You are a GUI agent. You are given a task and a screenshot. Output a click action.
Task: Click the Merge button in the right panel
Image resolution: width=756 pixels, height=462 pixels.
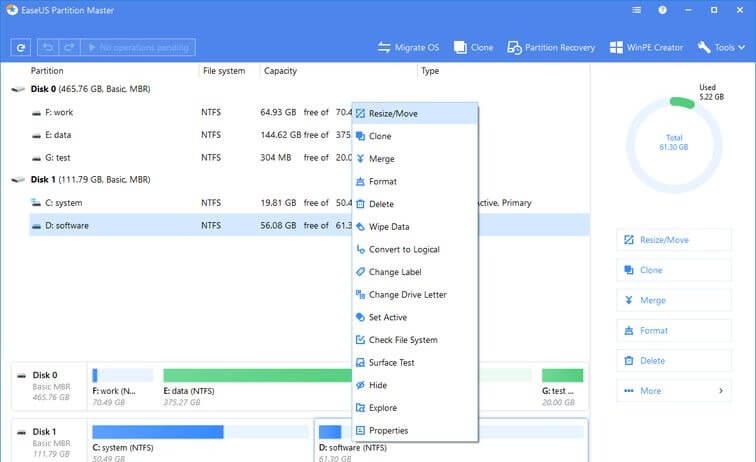674,300
